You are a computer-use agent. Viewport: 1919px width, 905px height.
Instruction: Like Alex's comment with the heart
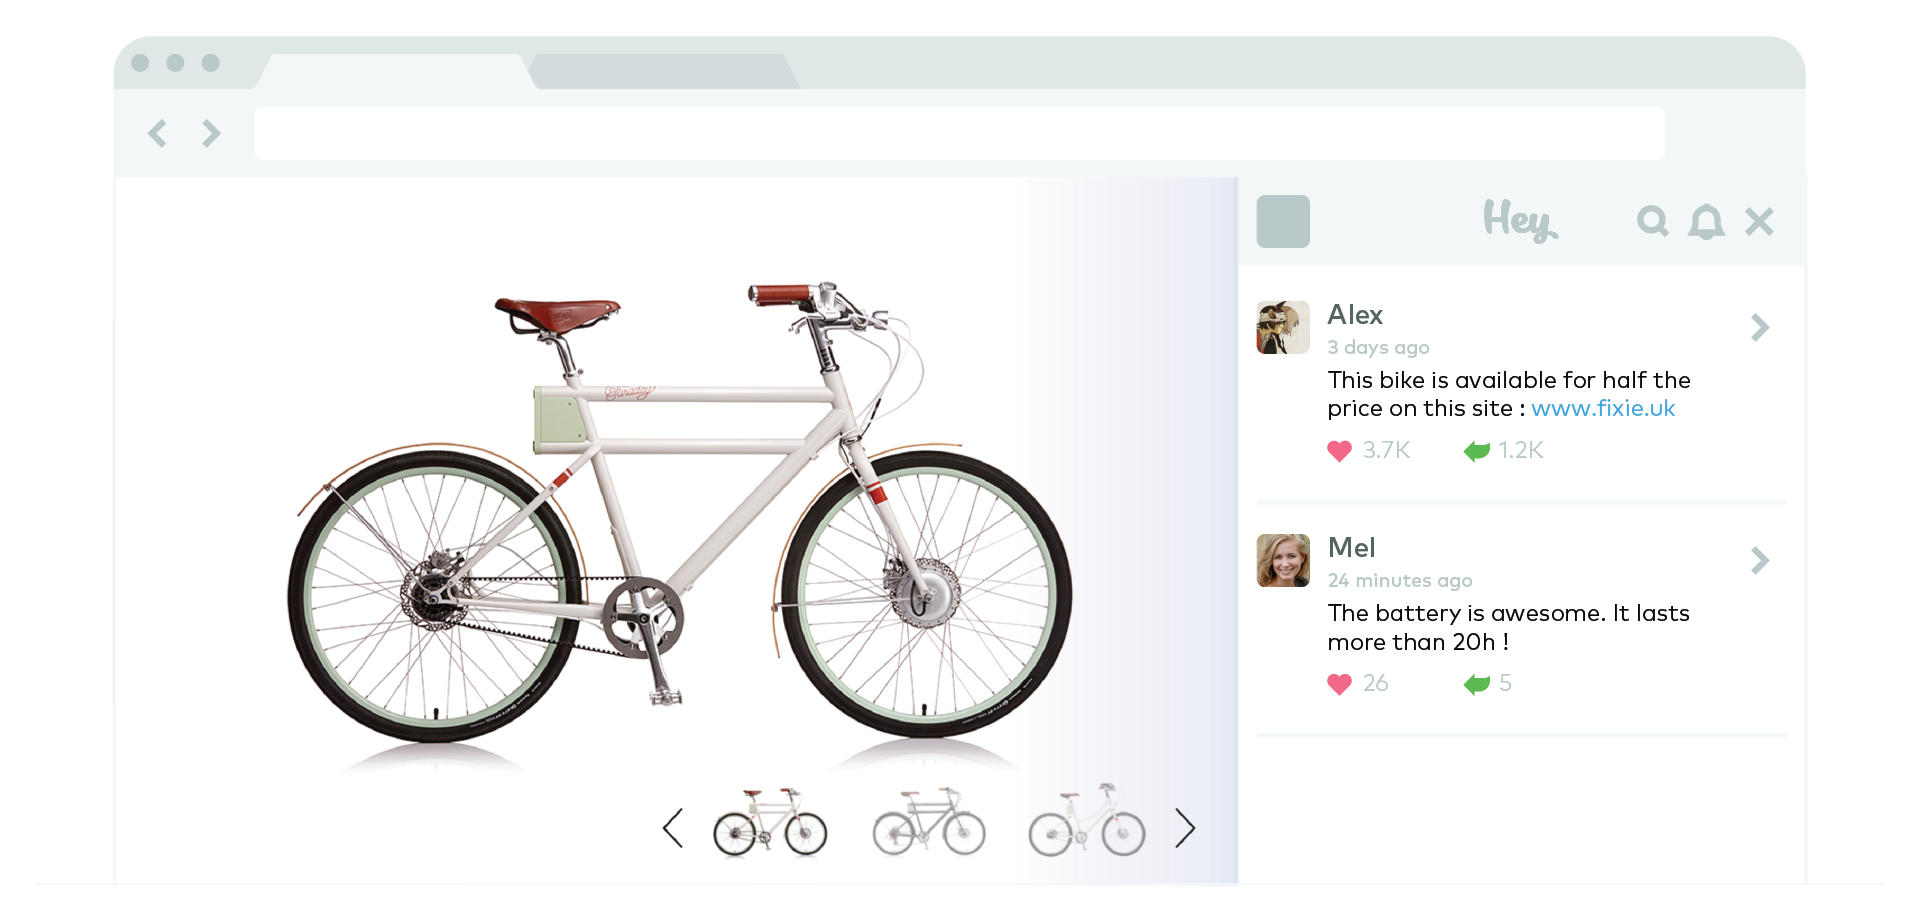pos(1339,451)
